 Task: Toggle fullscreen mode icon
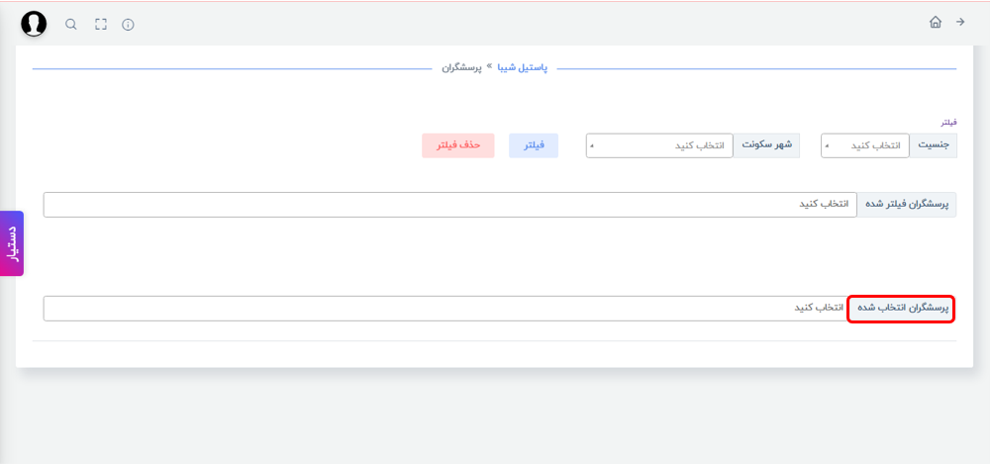(100, 25)
